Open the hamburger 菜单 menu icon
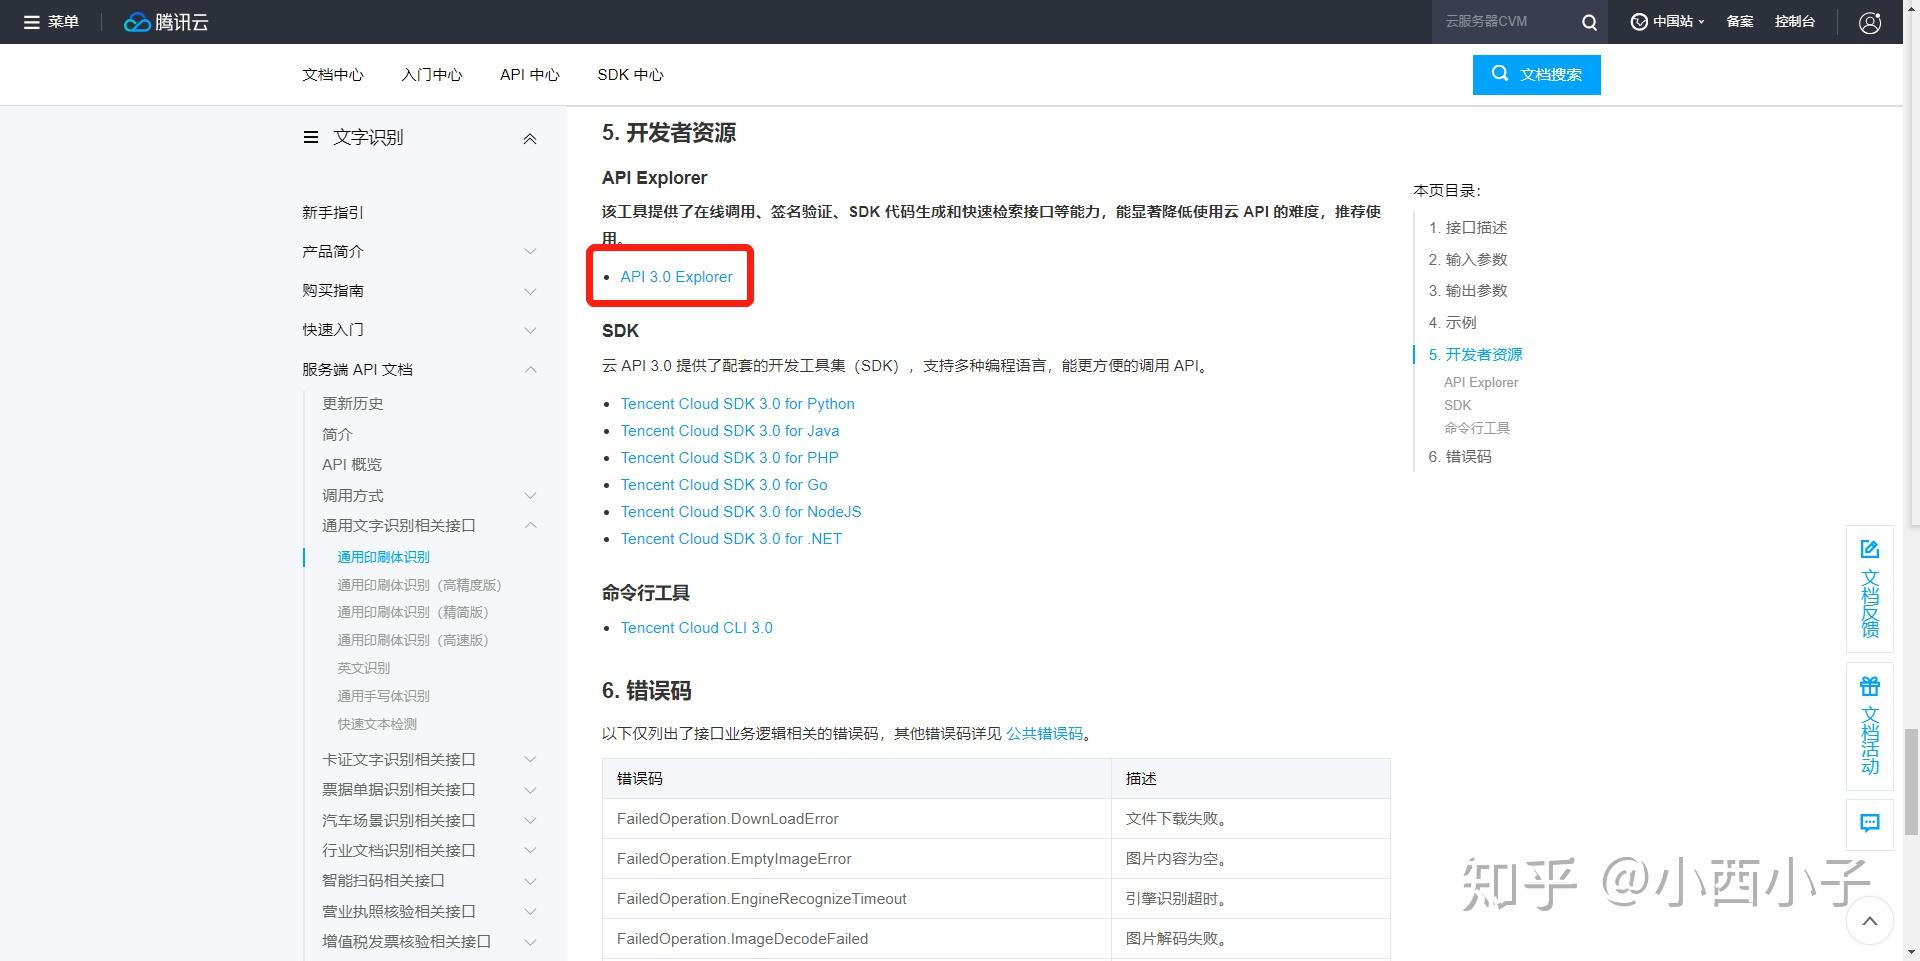The width and height of the screenshot is (1920, 961). point(32,22)
